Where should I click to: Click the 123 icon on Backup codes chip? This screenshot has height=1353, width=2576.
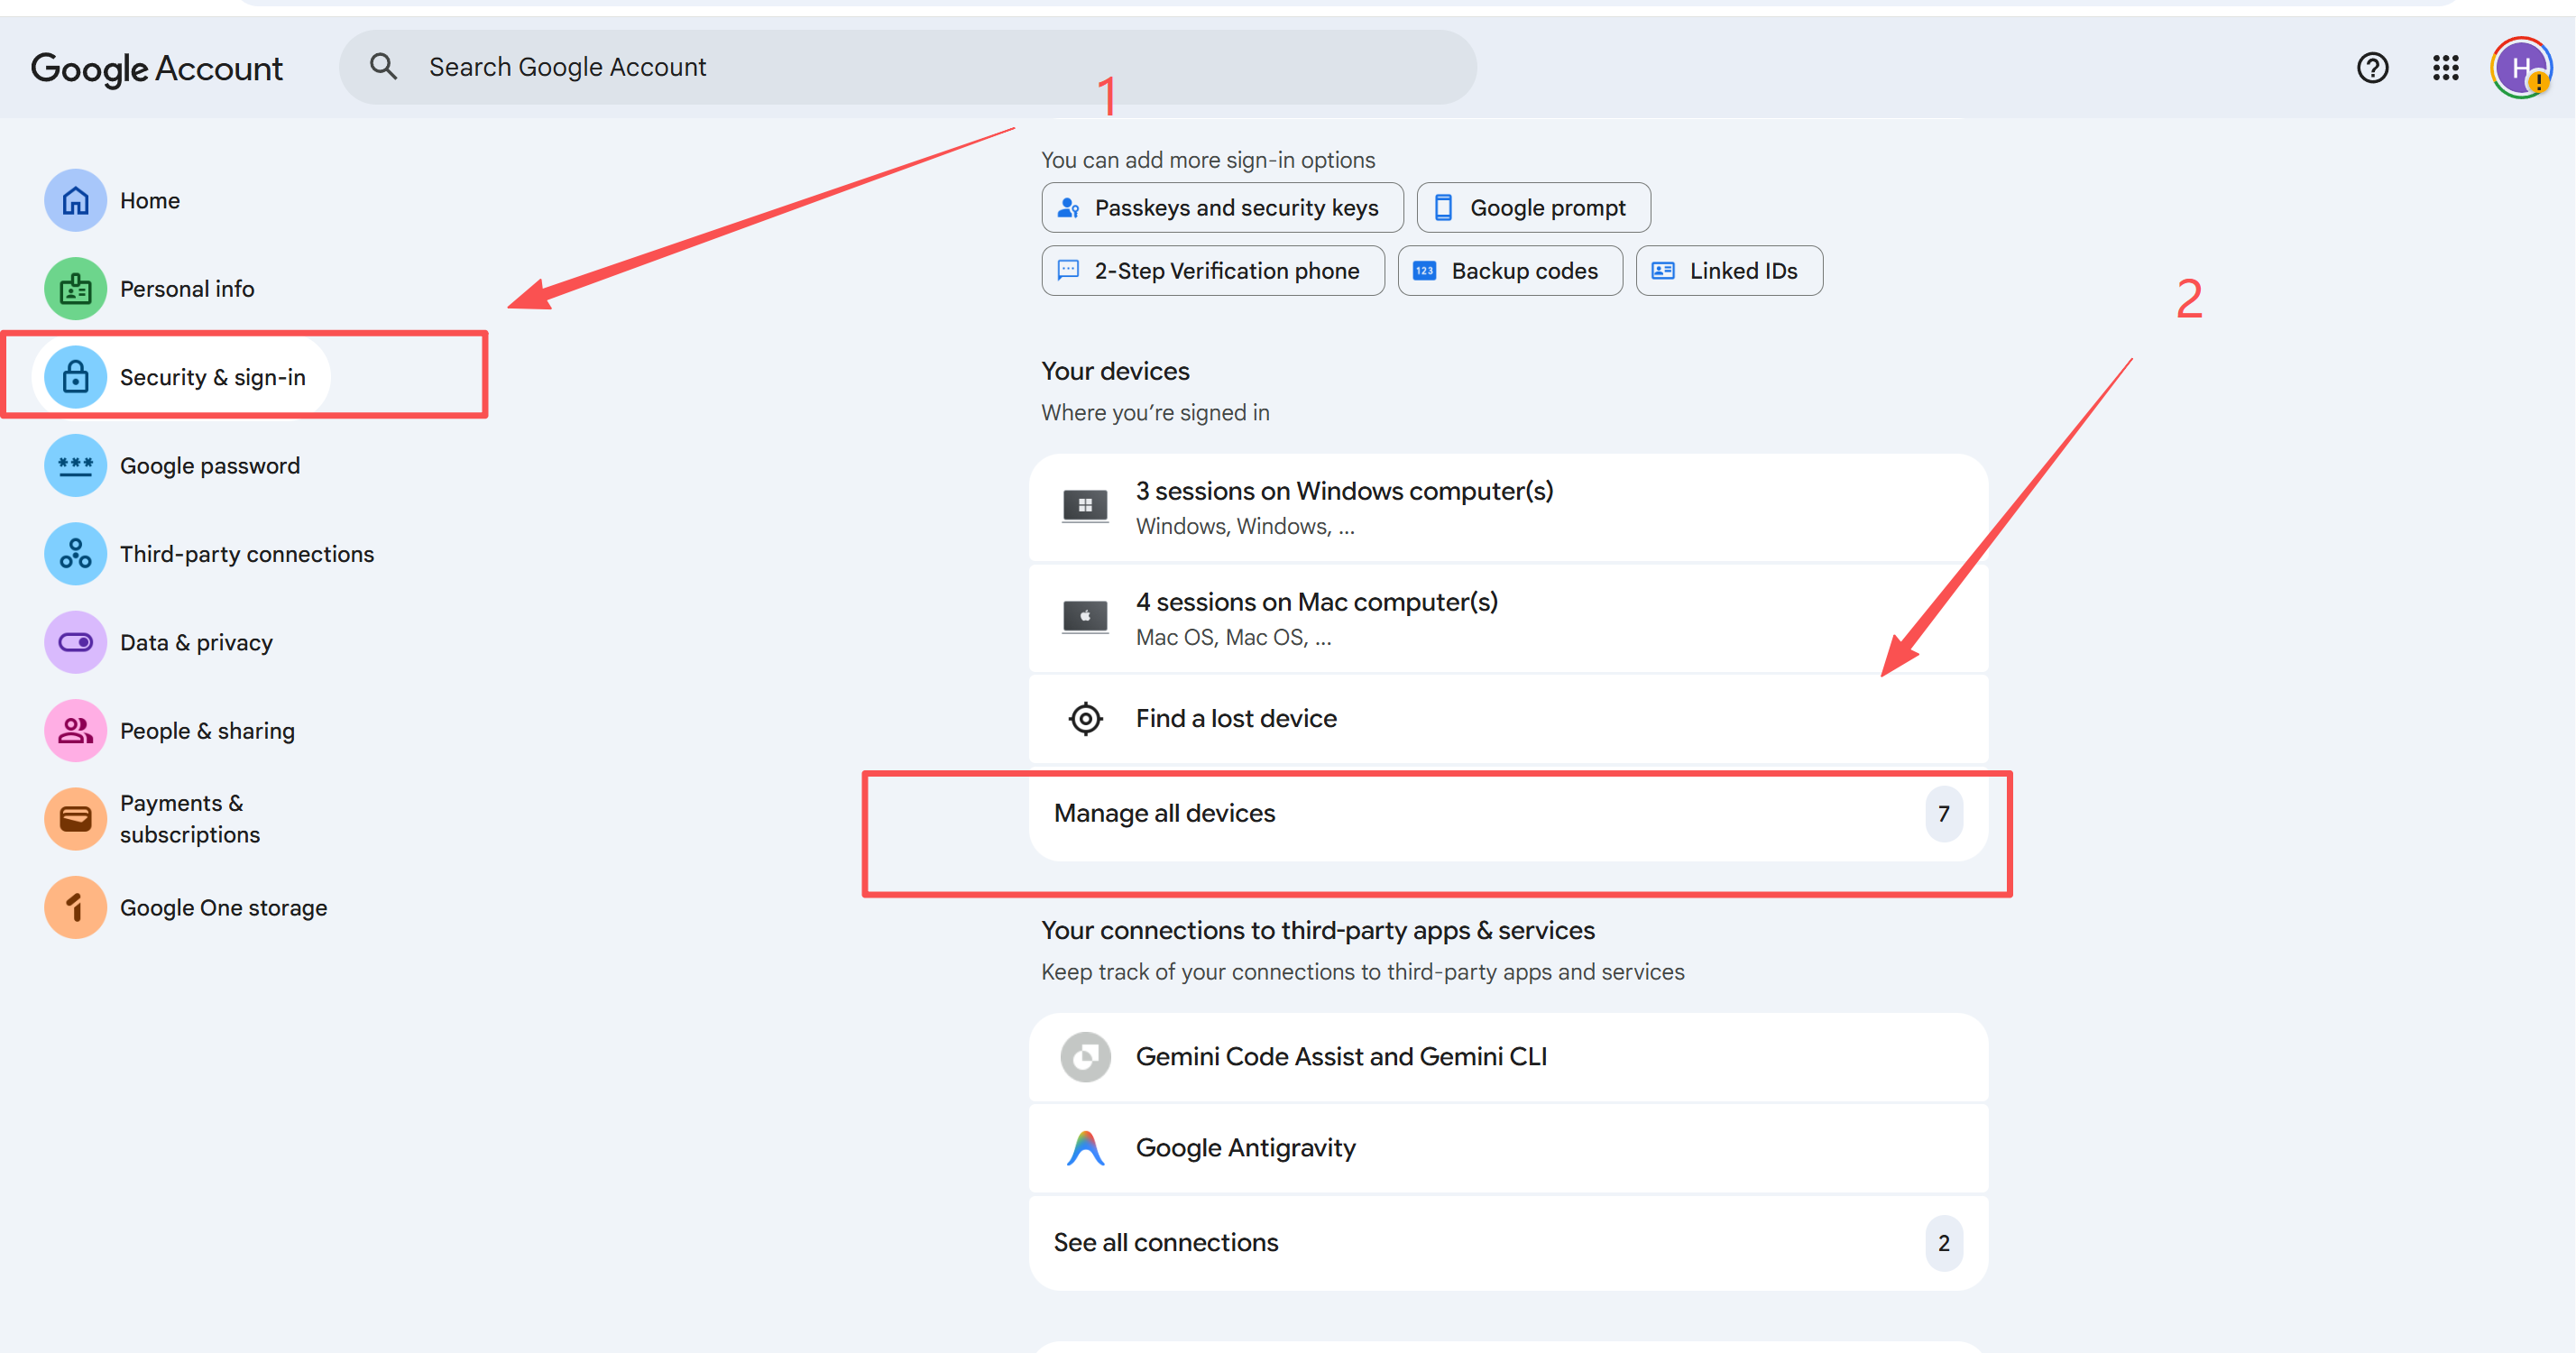1424,271
